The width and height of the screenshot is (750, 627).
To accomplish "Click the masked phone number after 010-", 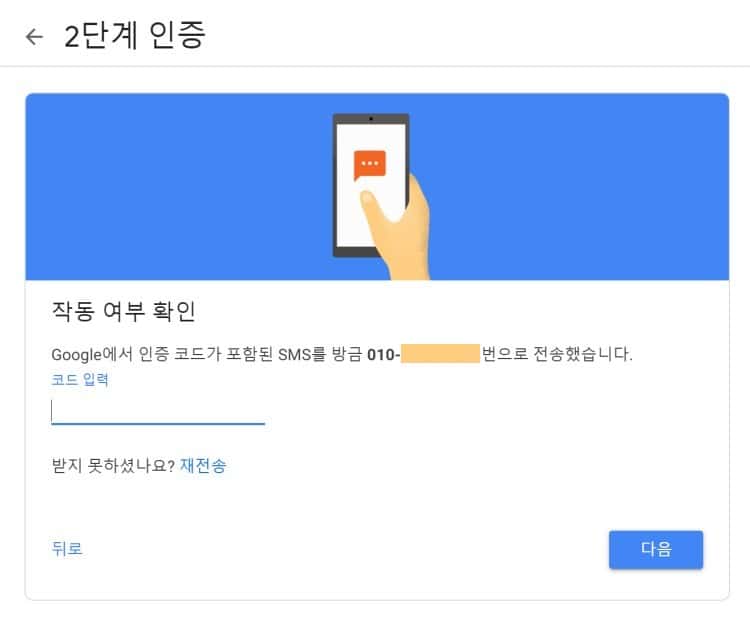I will 440,355.
